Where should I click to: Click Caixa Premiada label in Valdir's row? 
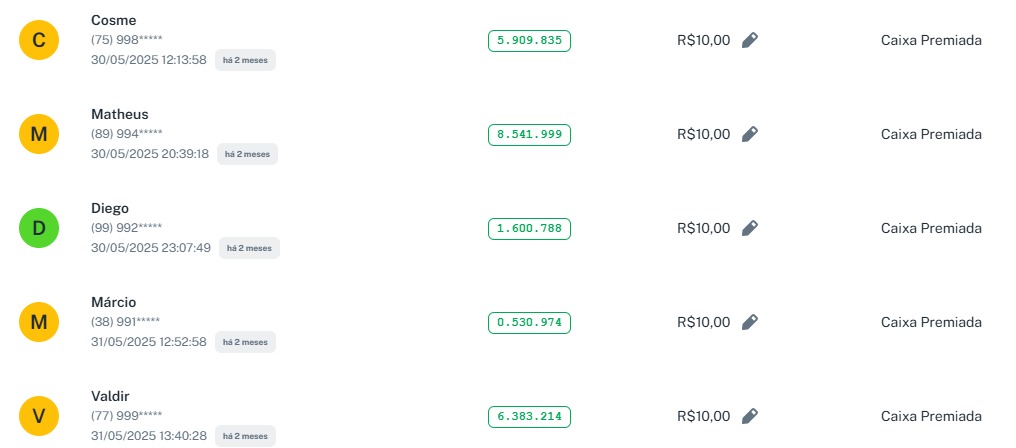pos(931,416)
